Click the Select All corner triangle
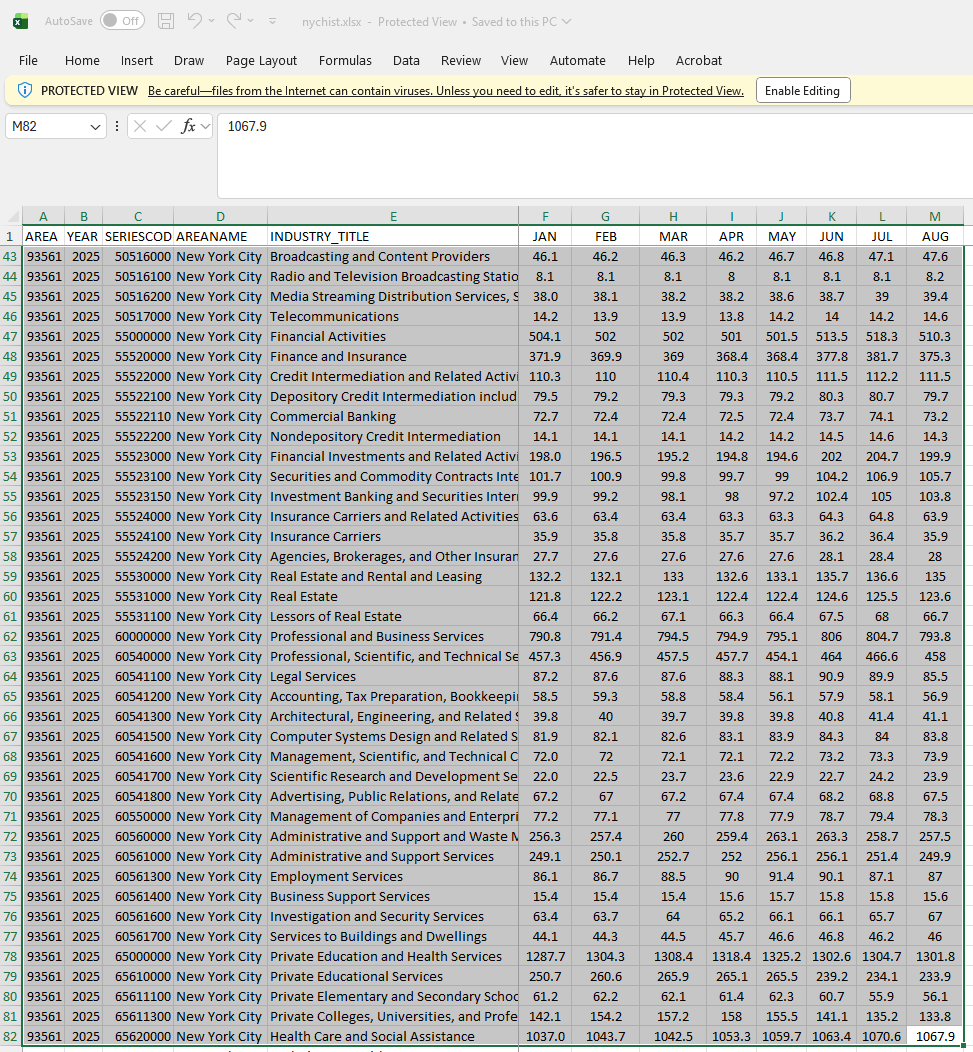The width and height of the screenshot is (973, 1052). pyautogui.click(x=14, y=217)
